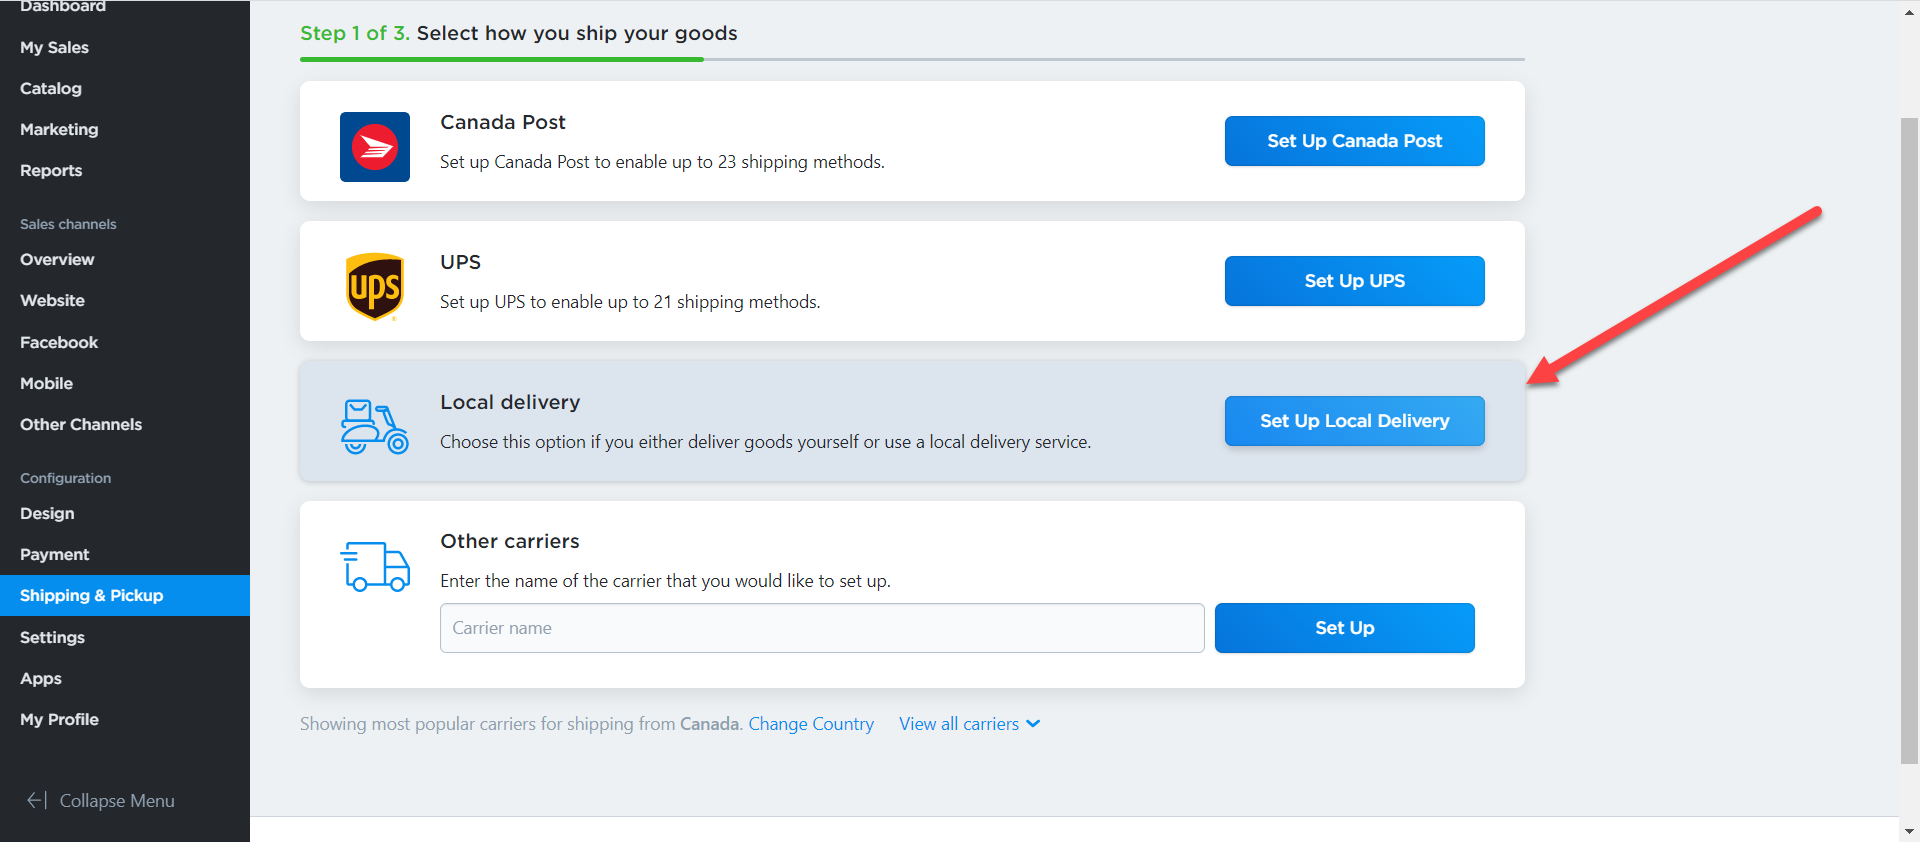Follow the Change Country link
Screen dimensions: 1920x842
[x=811, y=724]
